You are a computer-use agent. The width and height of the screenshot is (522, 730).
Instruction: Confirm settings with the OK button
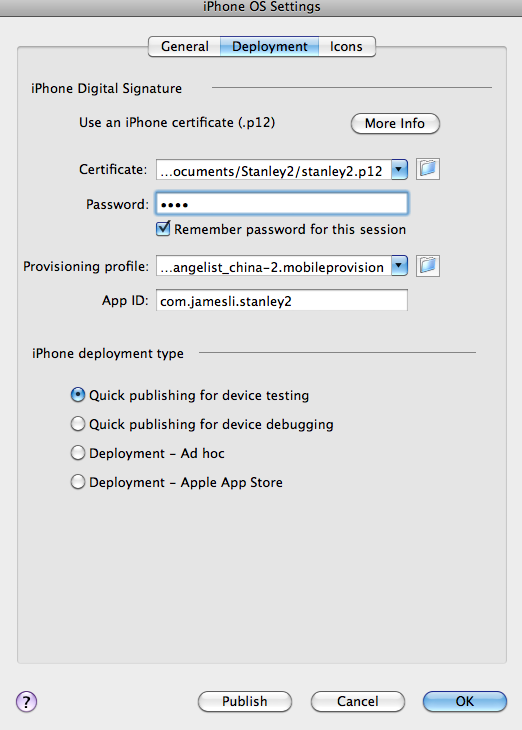465,701
